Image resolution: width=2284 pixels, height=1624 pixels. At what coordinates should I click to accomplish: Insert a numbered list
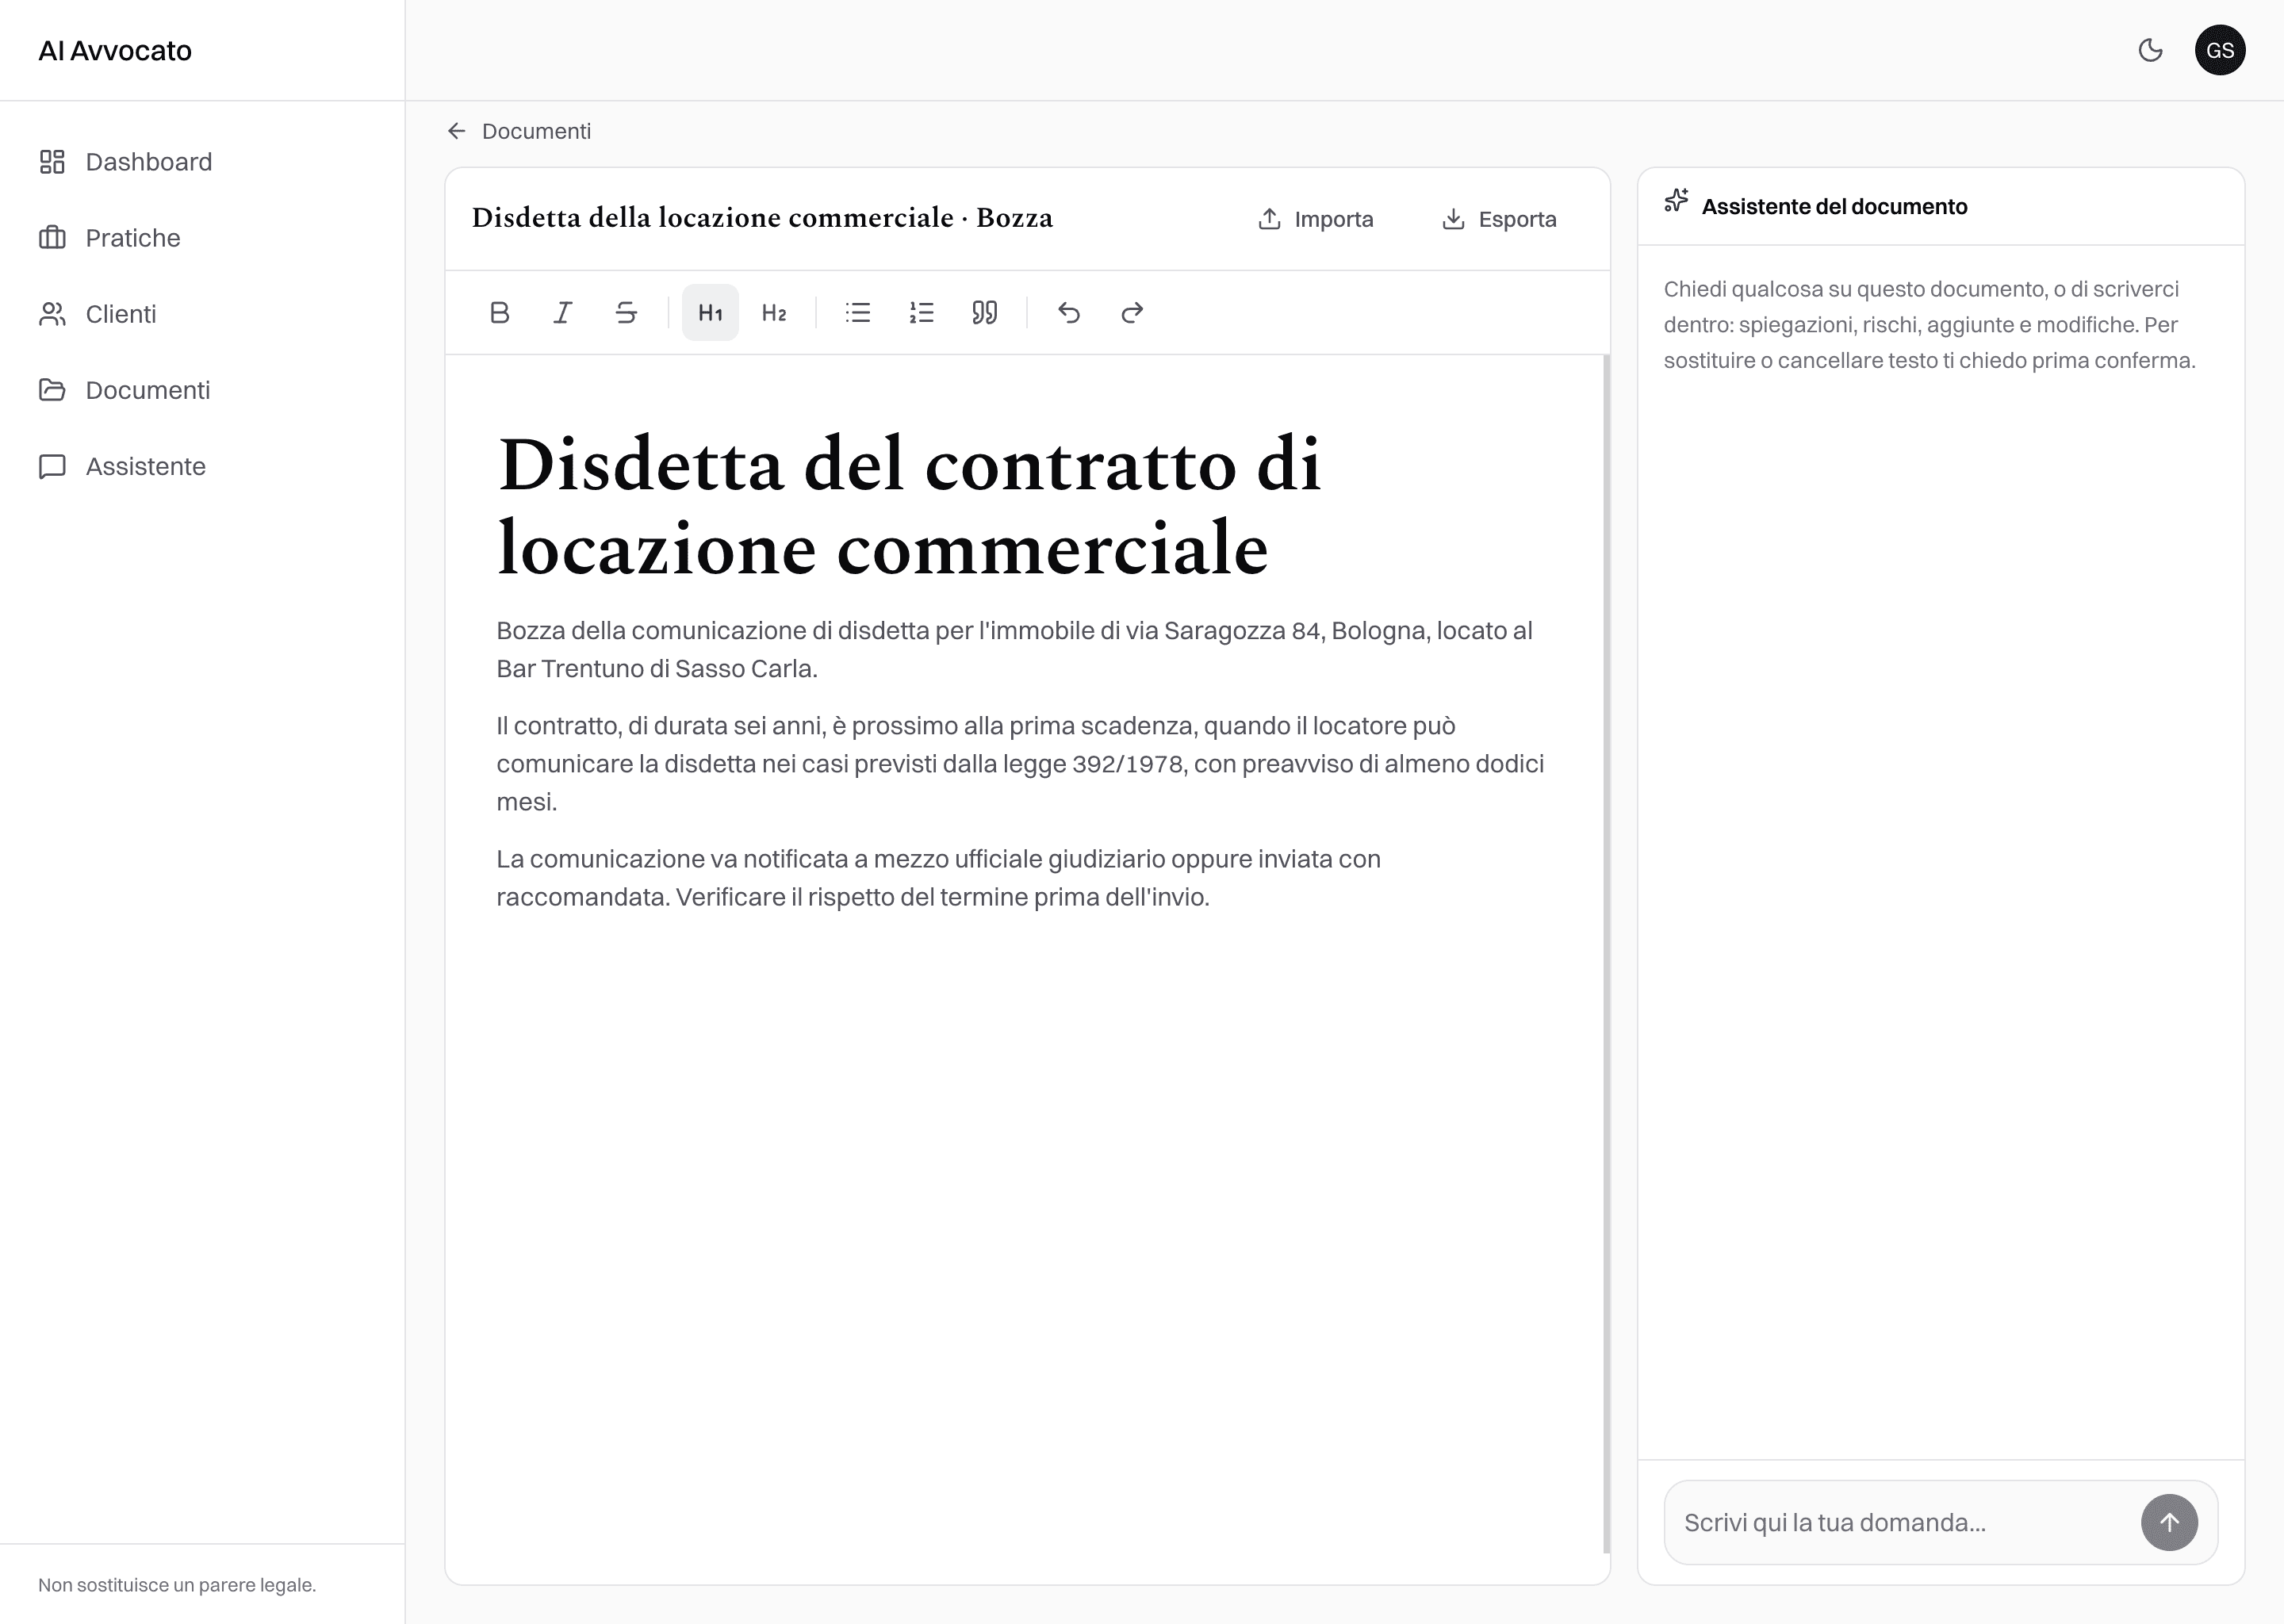pos(921,313)
